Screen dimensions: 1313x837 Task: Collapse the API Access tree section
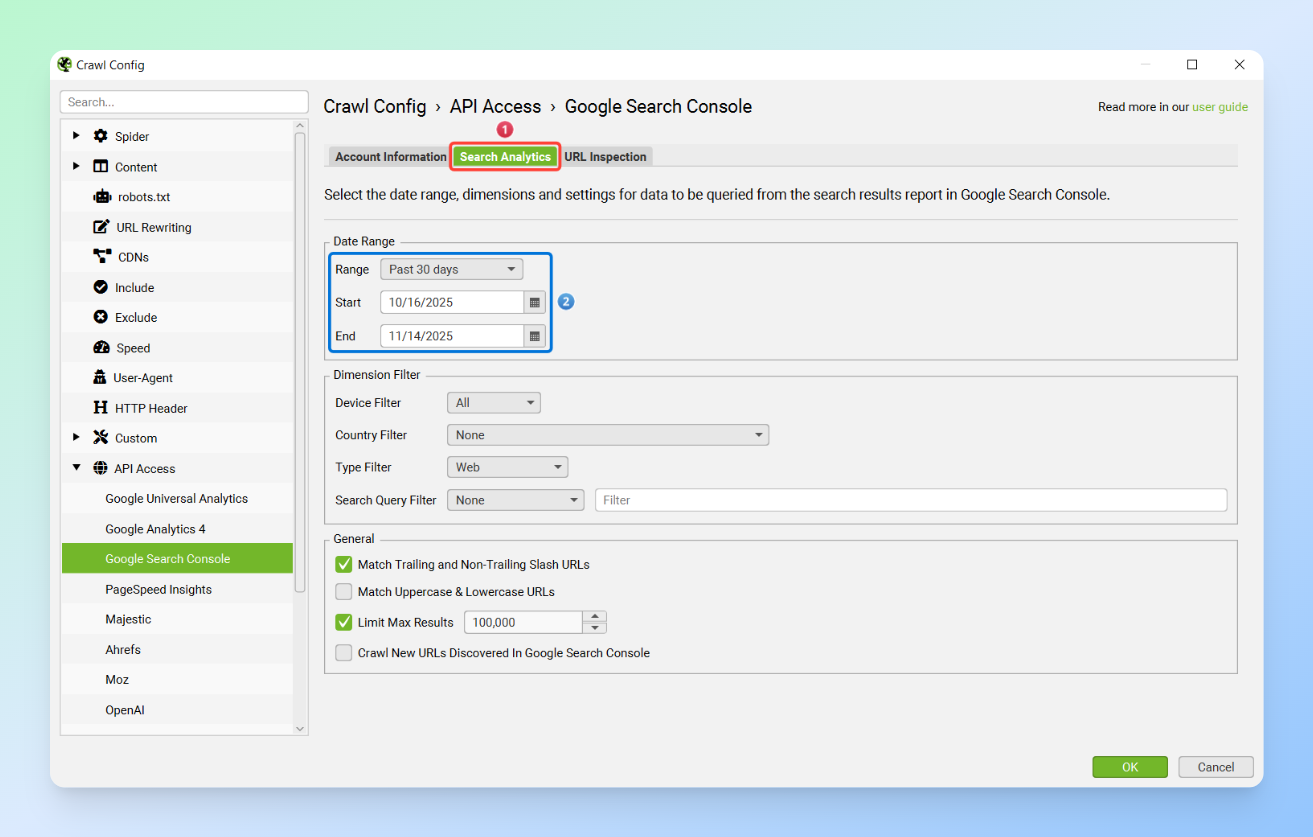[x=77, y=468]
